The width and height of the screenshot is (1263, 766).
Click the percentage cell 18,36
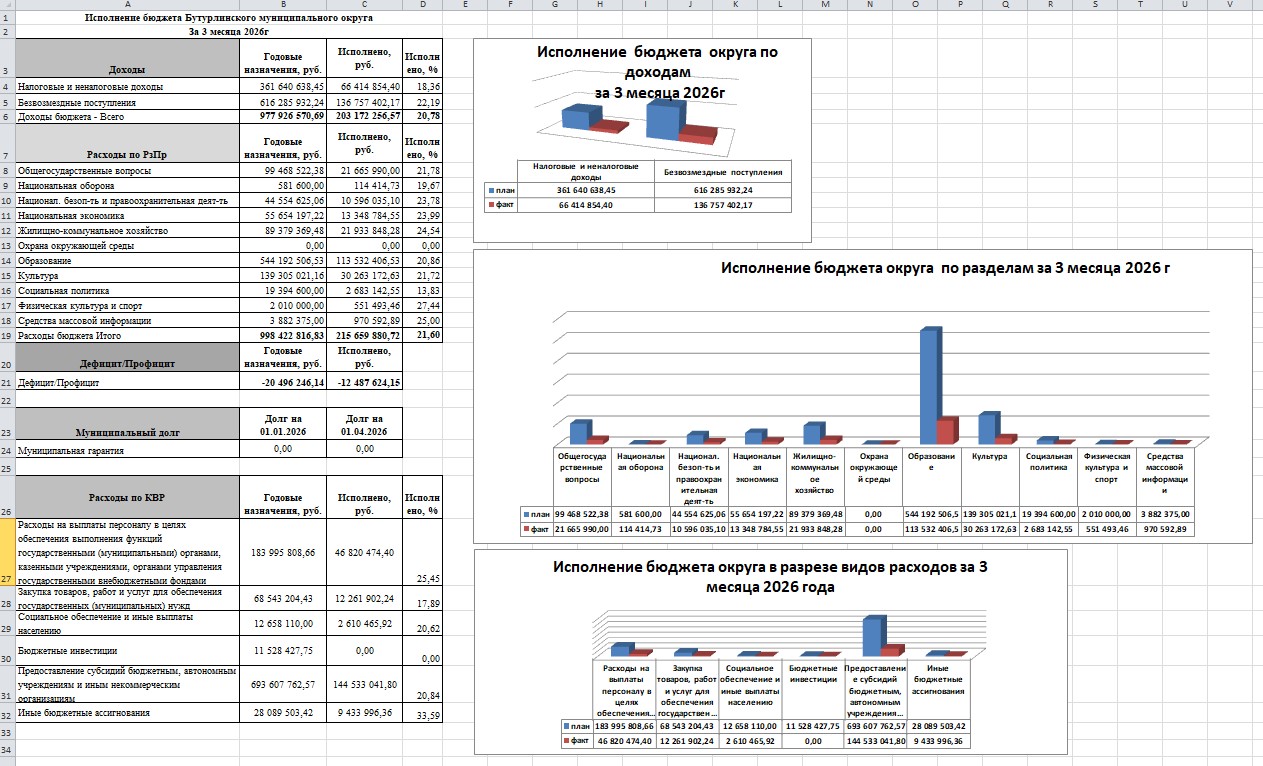(422, 87)
